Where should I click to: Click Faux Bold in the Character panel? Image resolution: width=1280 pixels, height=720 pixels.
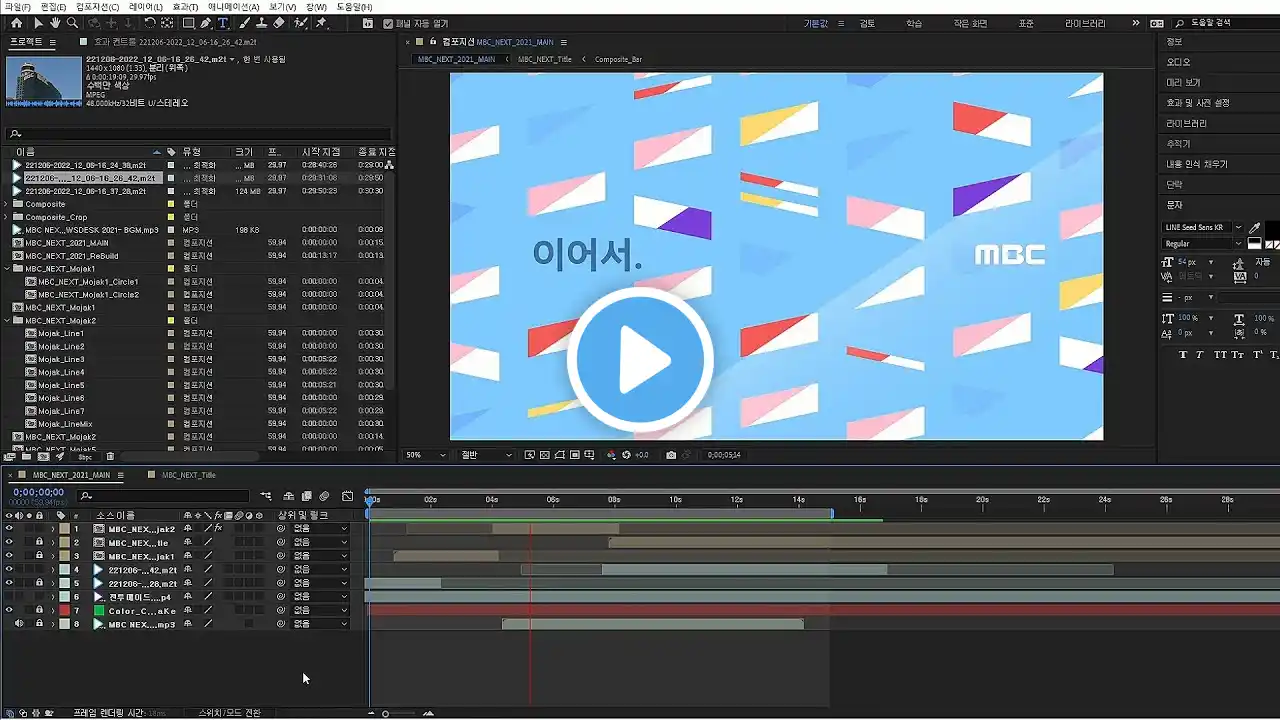(x=1184, y=354)
